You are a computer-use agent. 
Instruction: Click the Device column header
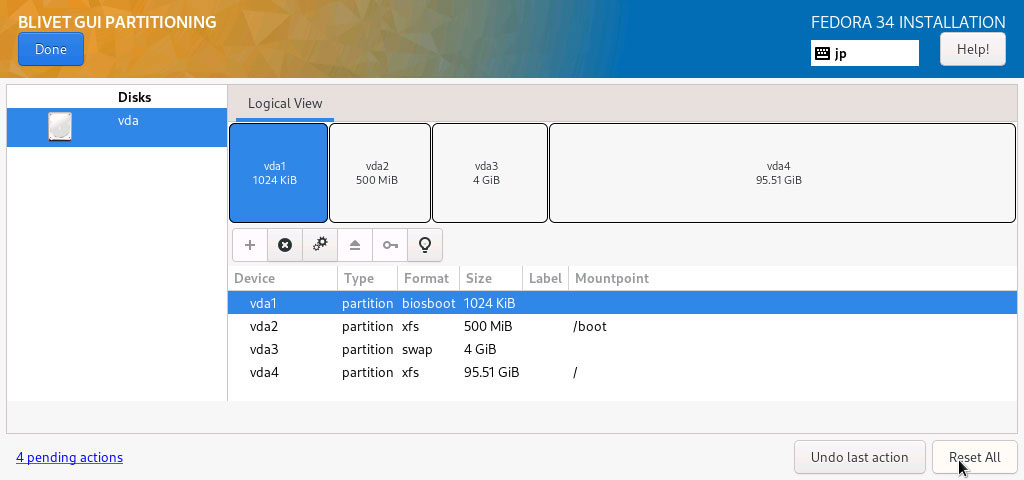click(283, 278)
